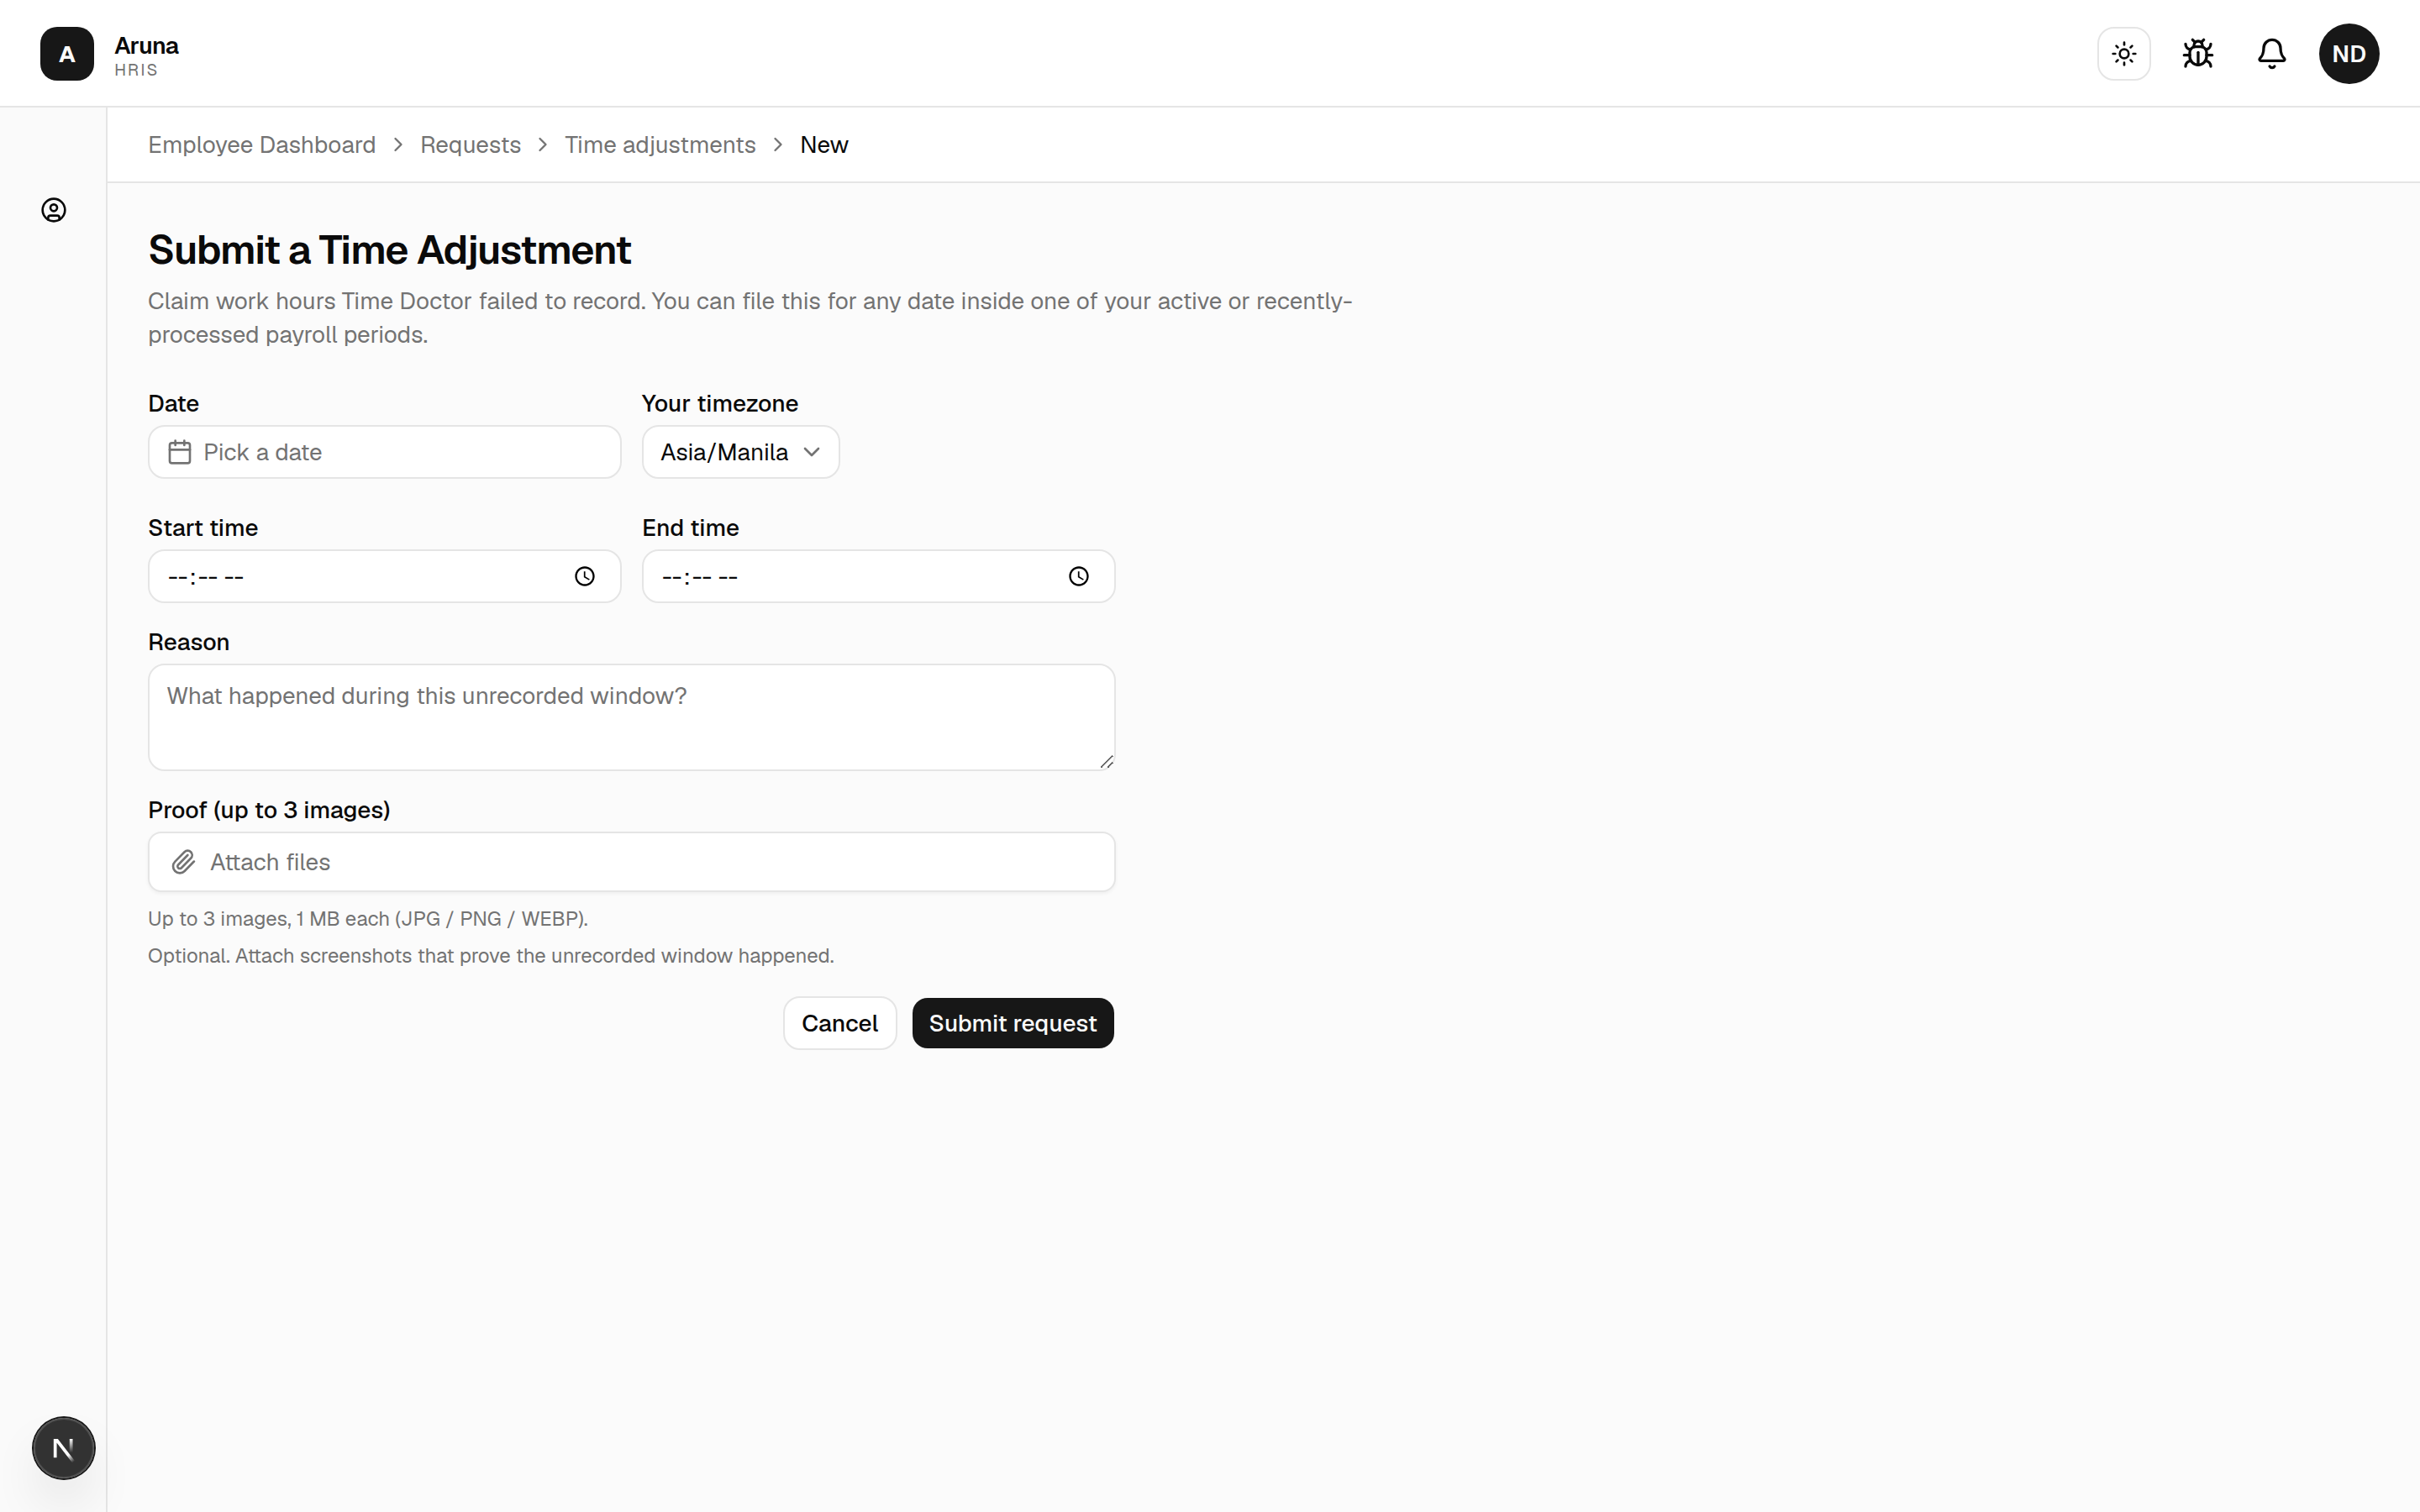Open the Start time clock picker icon
Image resolution: width=2420 pixels, height=1512 pixels.
tap(585, 576)
